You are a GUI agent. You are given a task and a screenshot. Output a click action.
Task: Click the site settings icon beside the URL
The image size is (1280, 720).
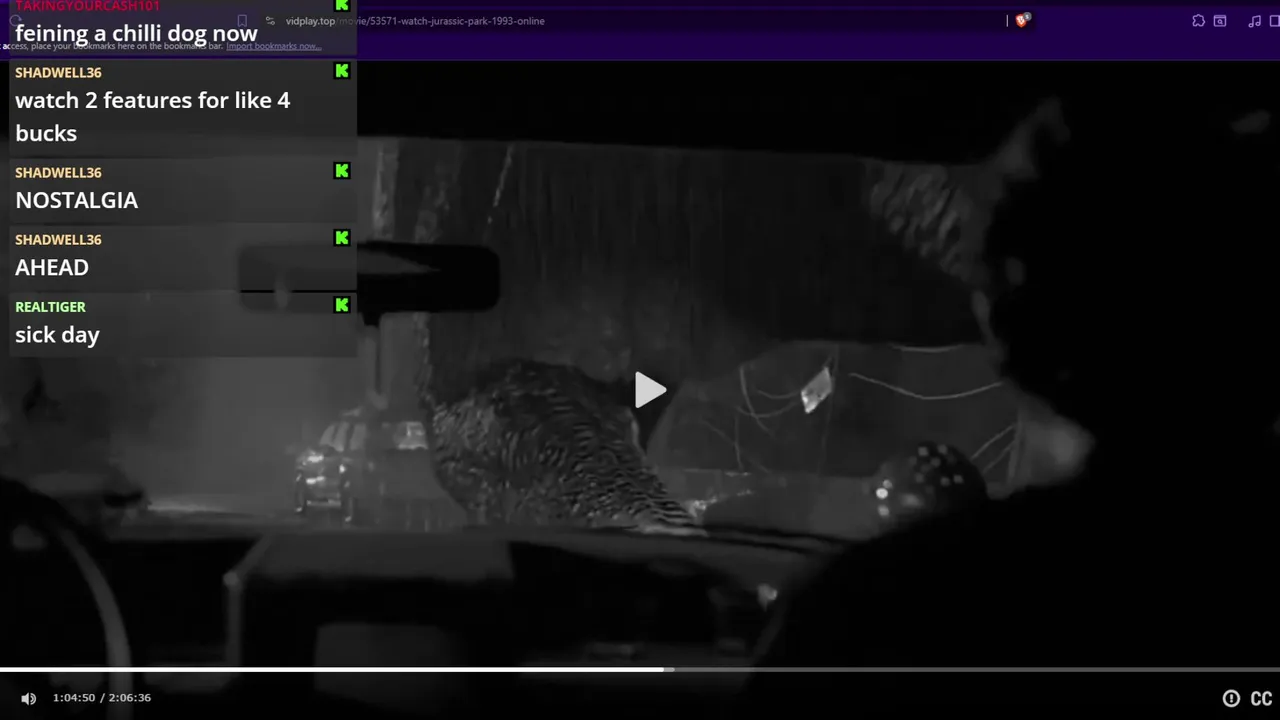click(x=270, y=21)
